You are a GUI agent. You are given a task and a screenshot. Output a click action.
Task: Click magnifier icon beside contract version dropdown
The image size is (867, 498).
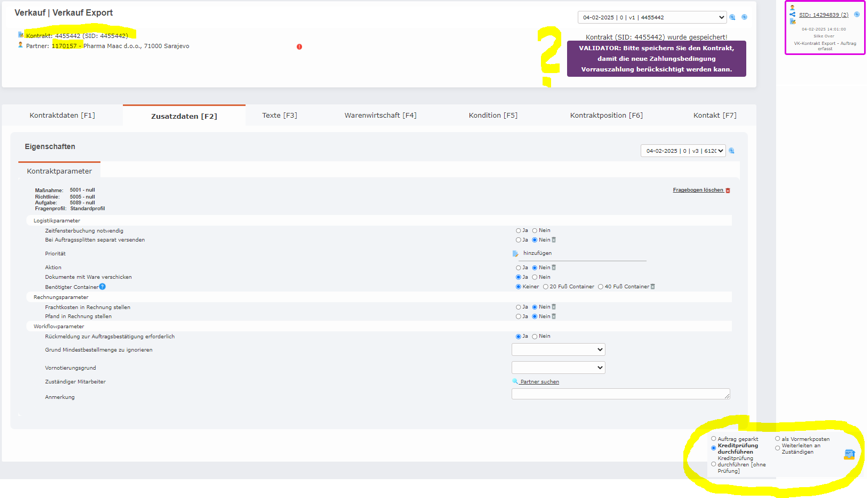[x=732, y=17]
